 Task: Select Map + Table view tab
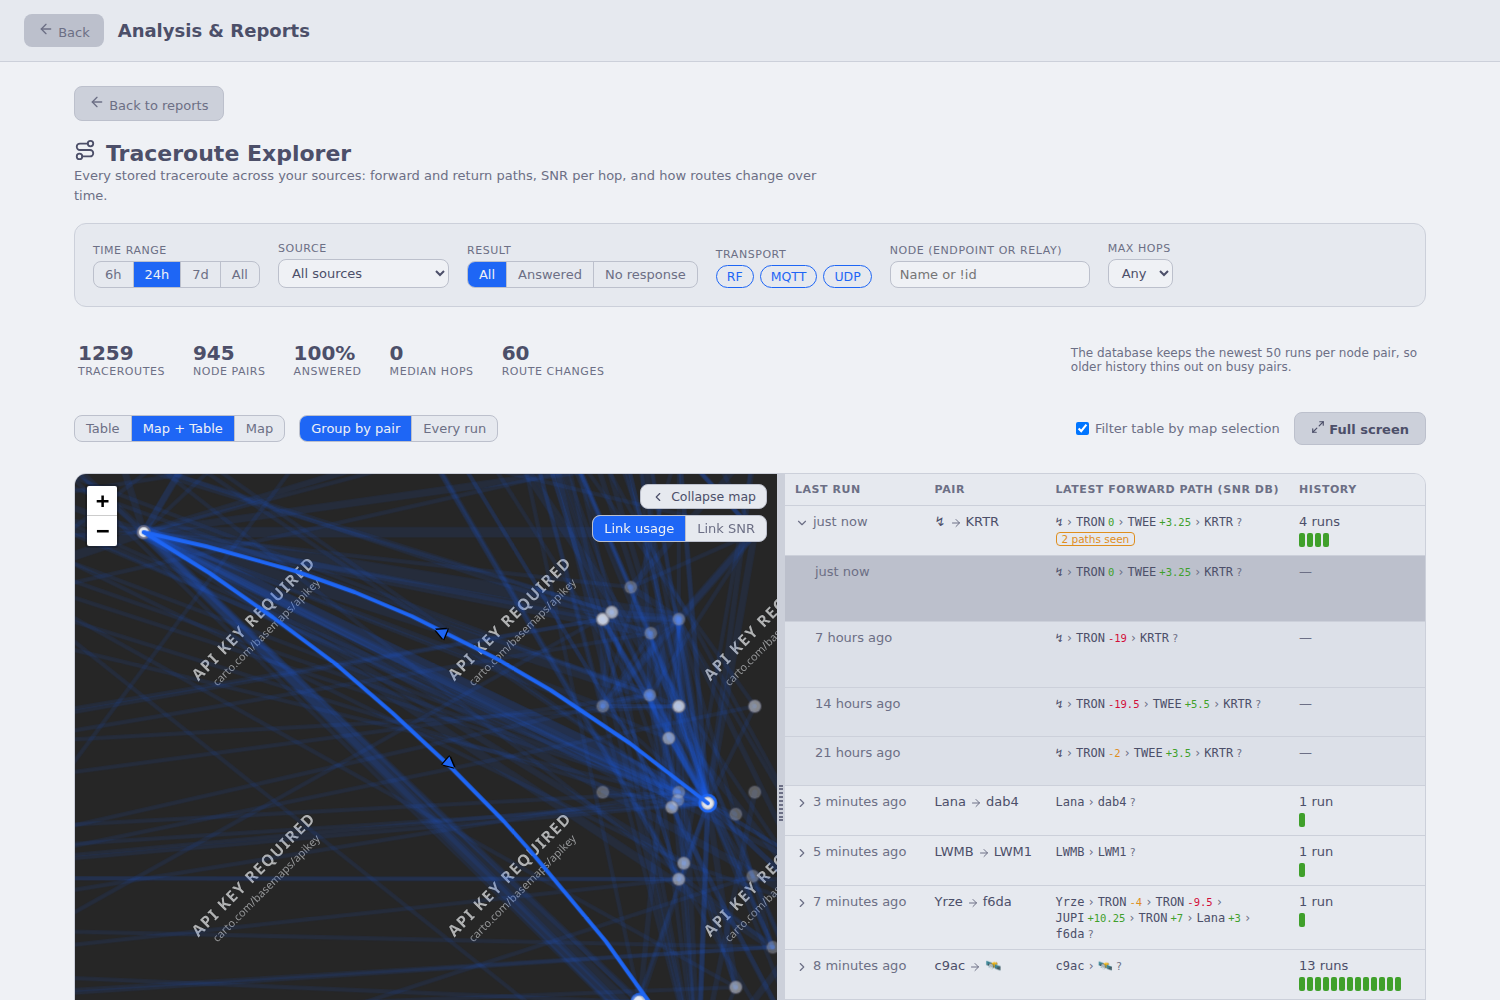pos(183,429)
